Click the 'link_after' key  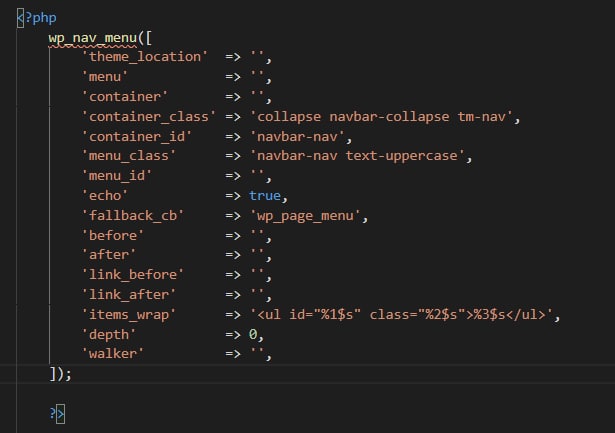129,295
